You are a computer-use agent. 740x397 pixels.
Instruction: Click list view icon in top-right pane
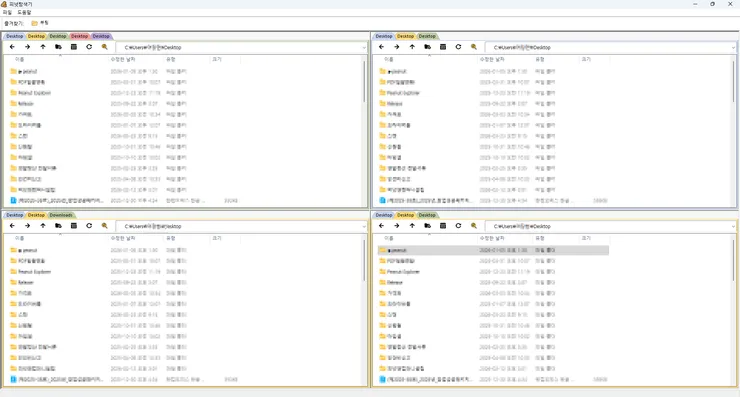[x=443, y=47]
